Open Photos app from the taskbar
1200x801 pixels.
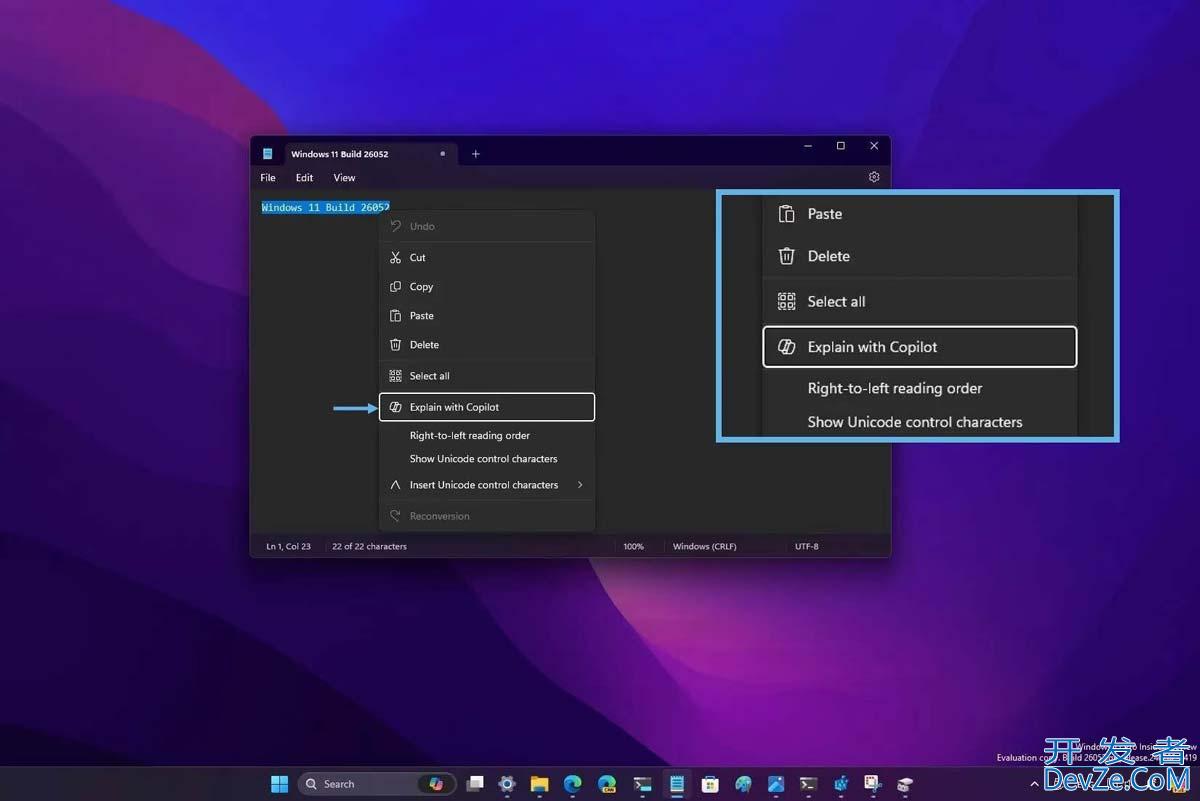point(776,784)
